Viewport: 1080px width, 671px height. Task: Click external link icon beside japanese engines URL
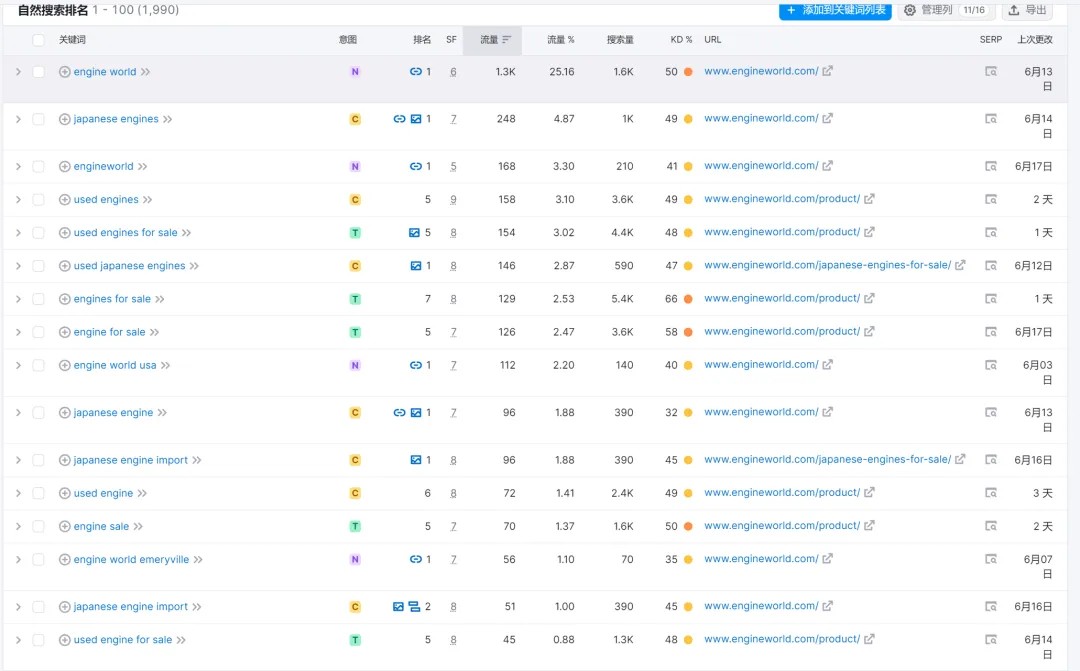click(827, 118)
